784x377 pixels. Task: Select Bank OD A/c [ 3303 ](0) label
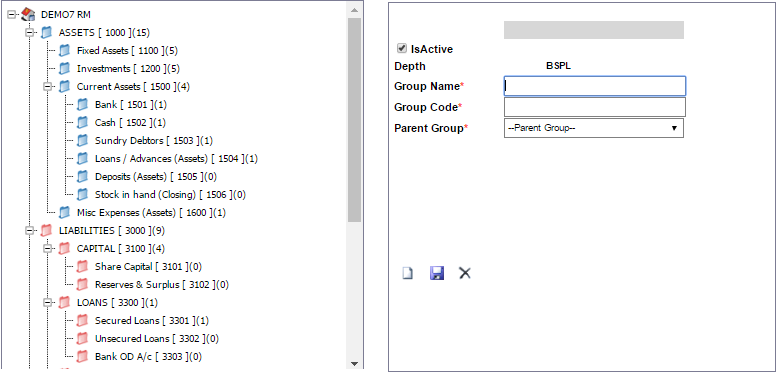pyautogui.click(x=148, y=356)
